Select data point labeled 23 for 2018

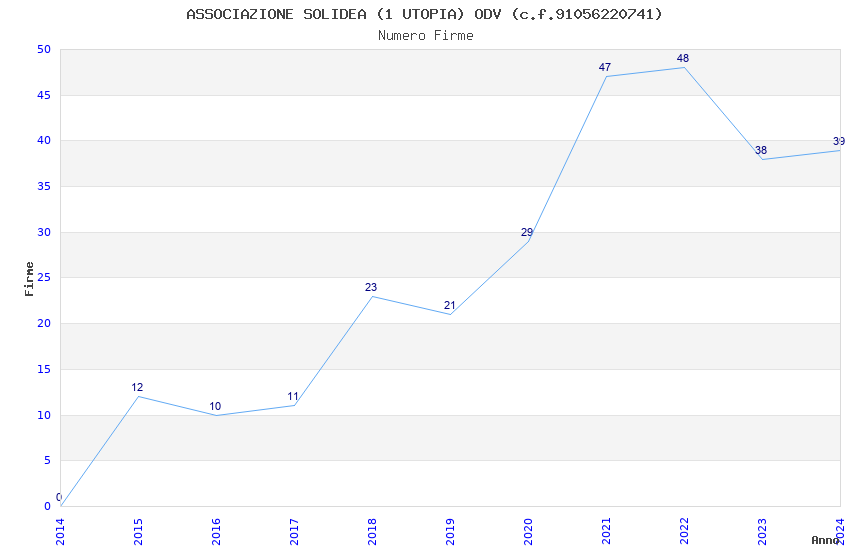pos(371,287)
